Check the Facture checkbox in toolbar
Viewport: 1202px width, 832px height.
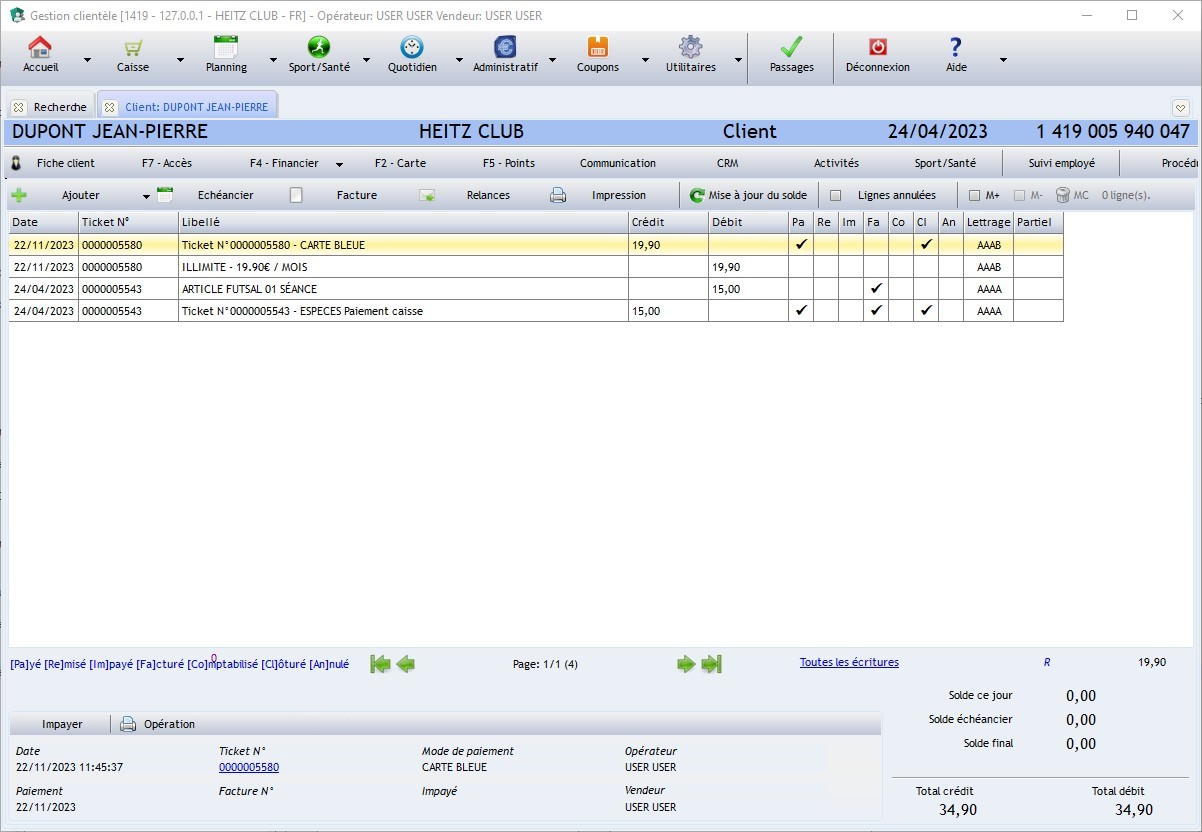click(x=296, y=194)
